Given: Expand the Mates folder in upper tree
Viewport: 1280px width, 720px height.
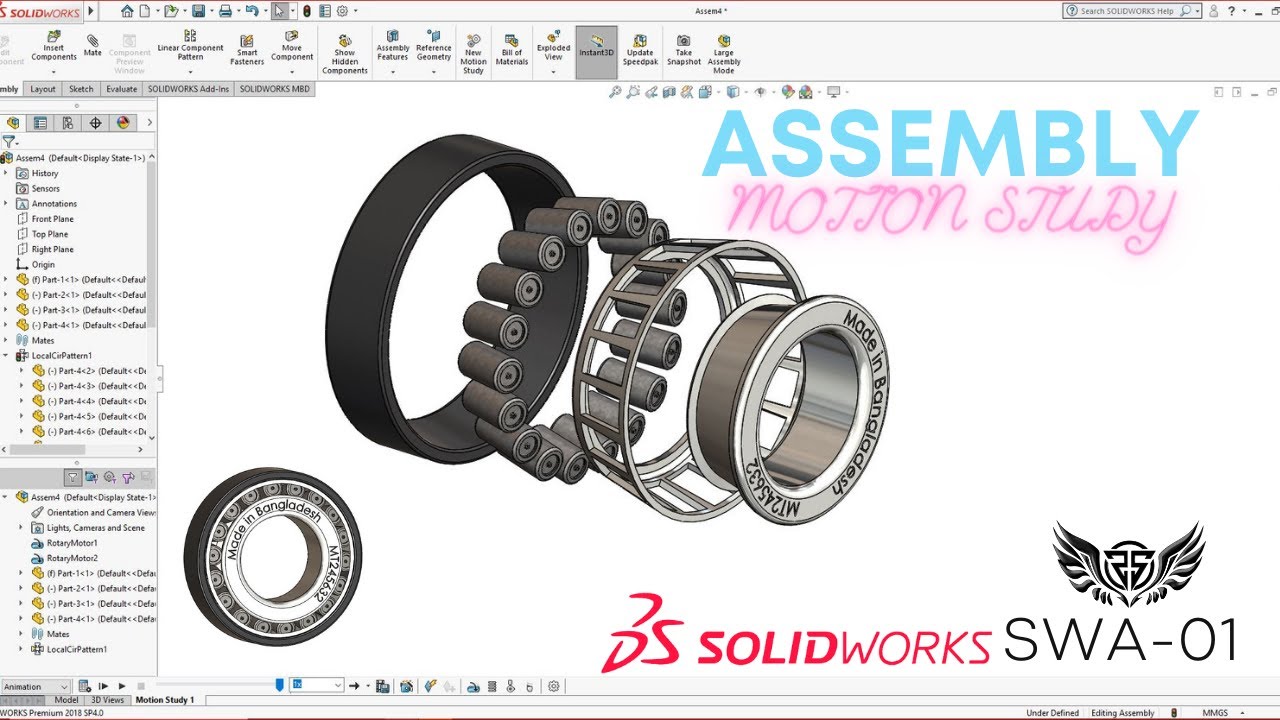Looking at the screenshot, I should point(6,340).
